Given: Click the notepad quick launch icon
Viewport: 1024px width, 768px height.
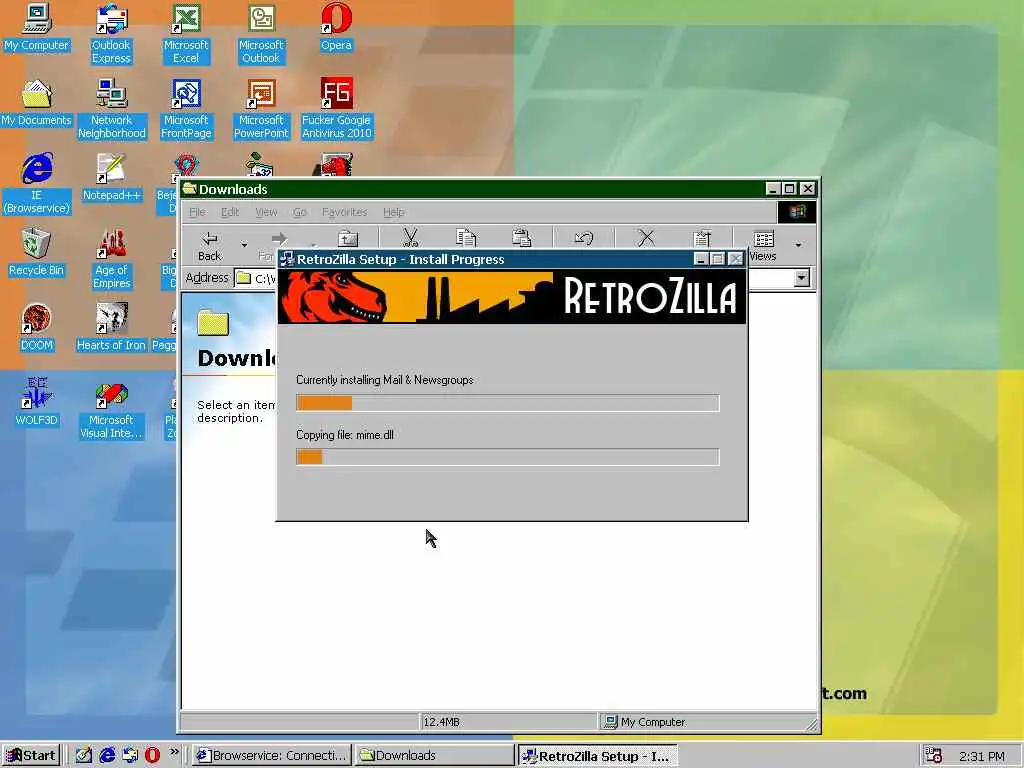Looking at the screenshot, I should click(84, 756).
